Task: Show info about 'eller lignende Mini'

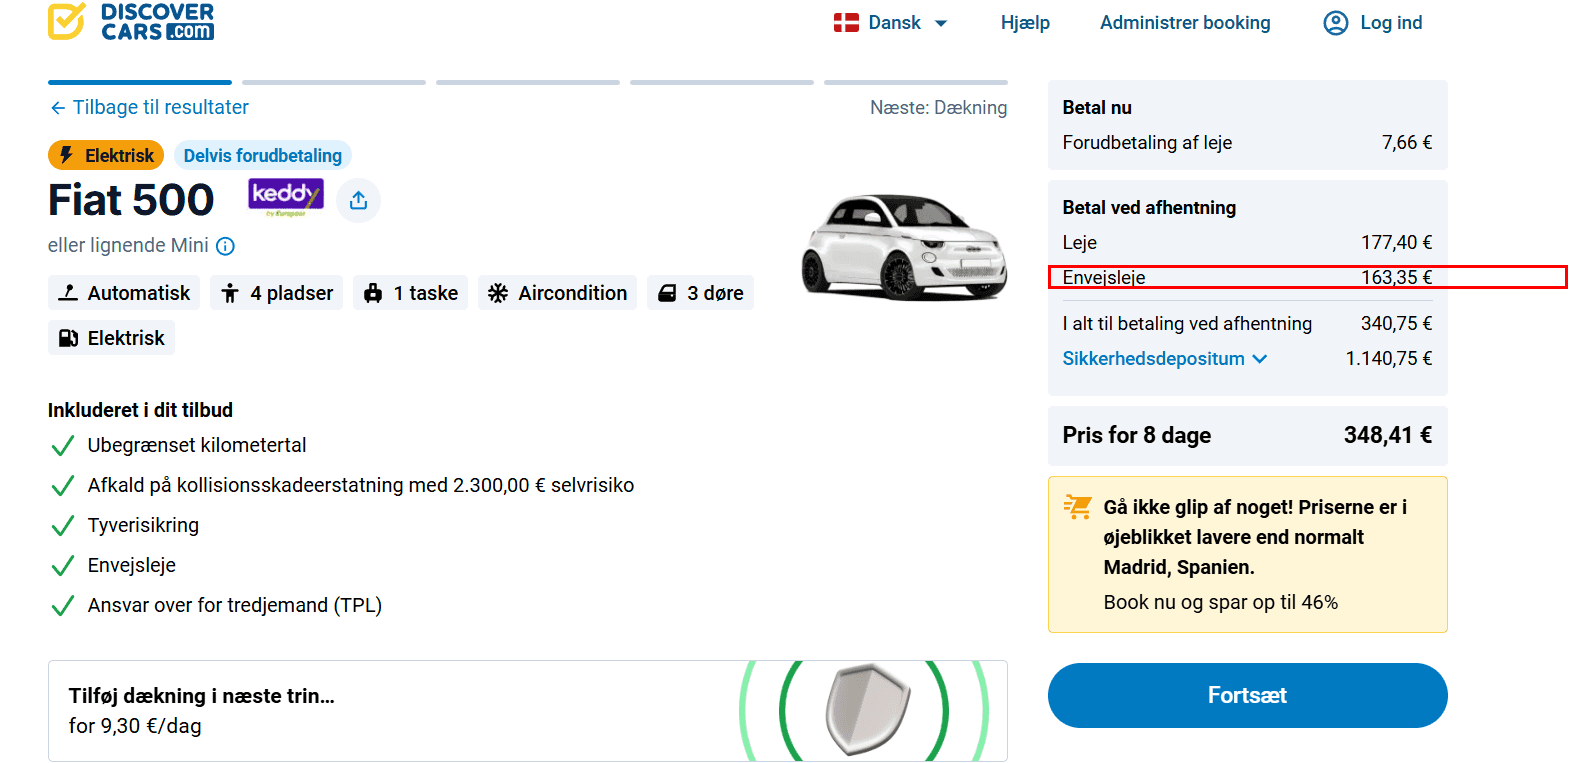Action: tap(226, 246)
